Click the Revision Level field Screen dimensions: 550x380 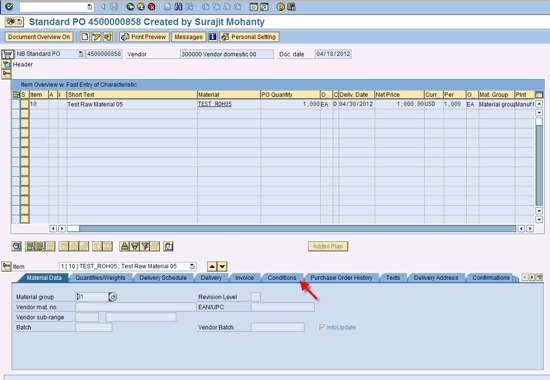256,297
